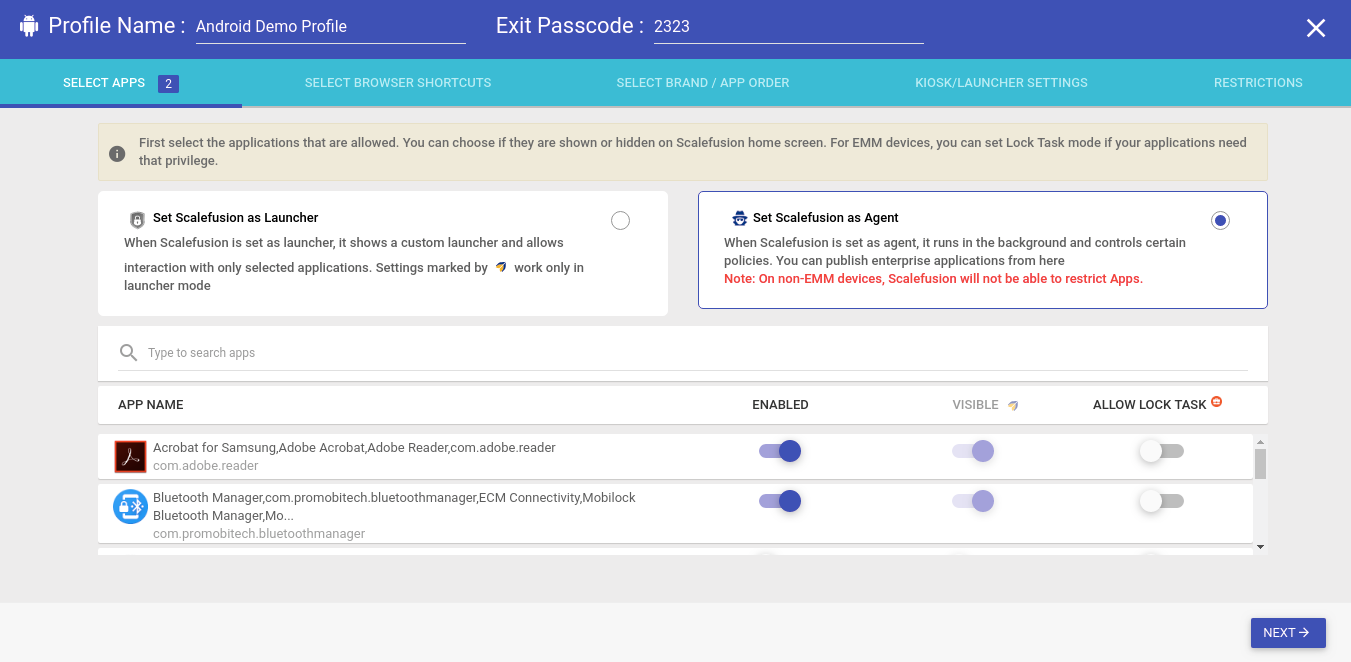Viewport: 1351px width, 662px height.
Task: Click the info icon in the notice banner
Action: pyautogui.click(x=117, y=153)
